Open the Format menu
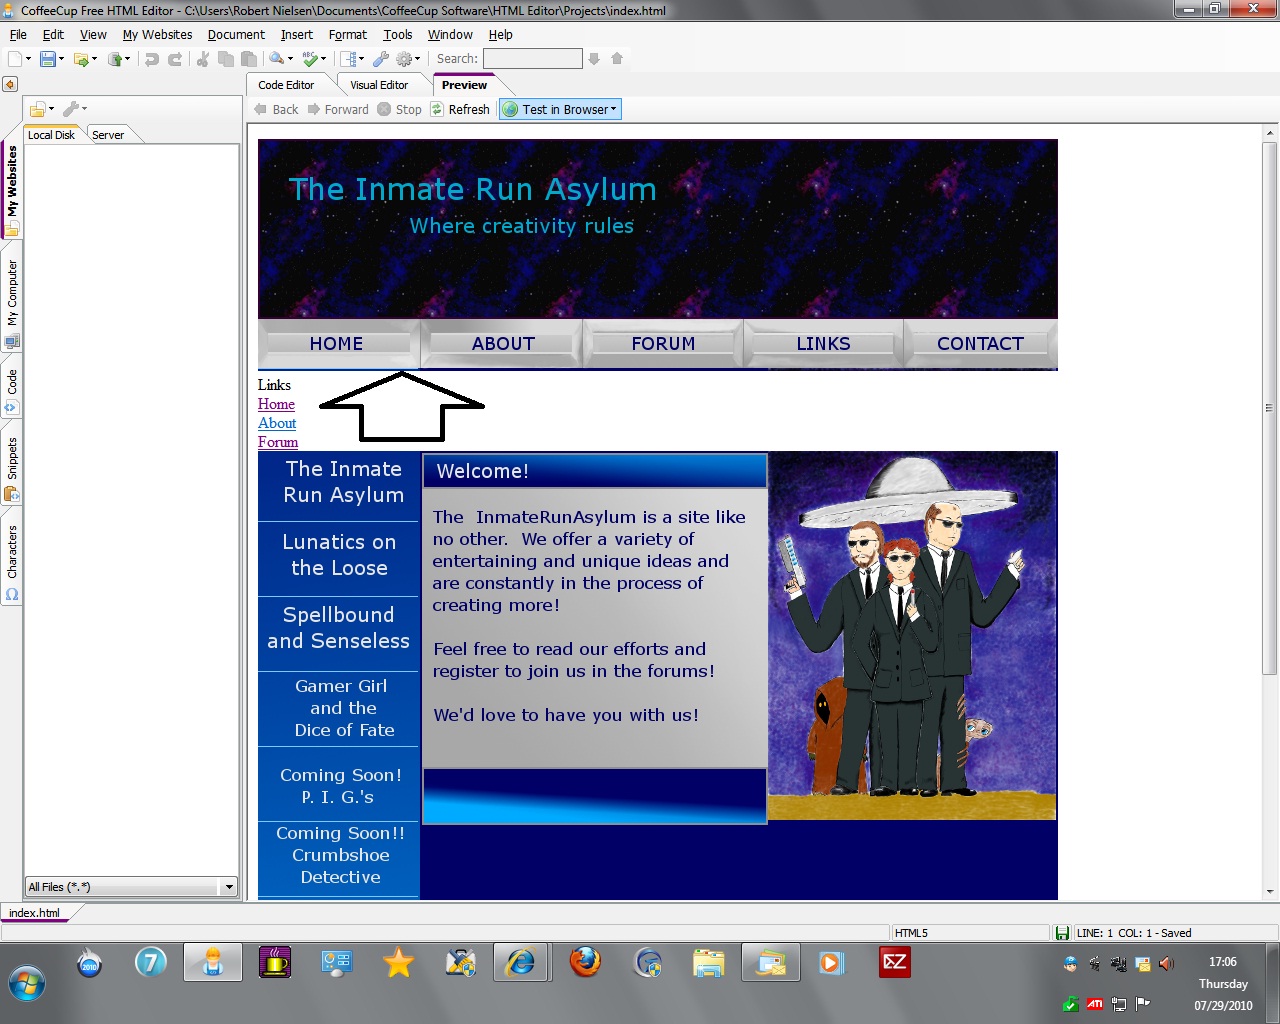The width and height of the screenshot is (1280, 1024). [347, 34]
